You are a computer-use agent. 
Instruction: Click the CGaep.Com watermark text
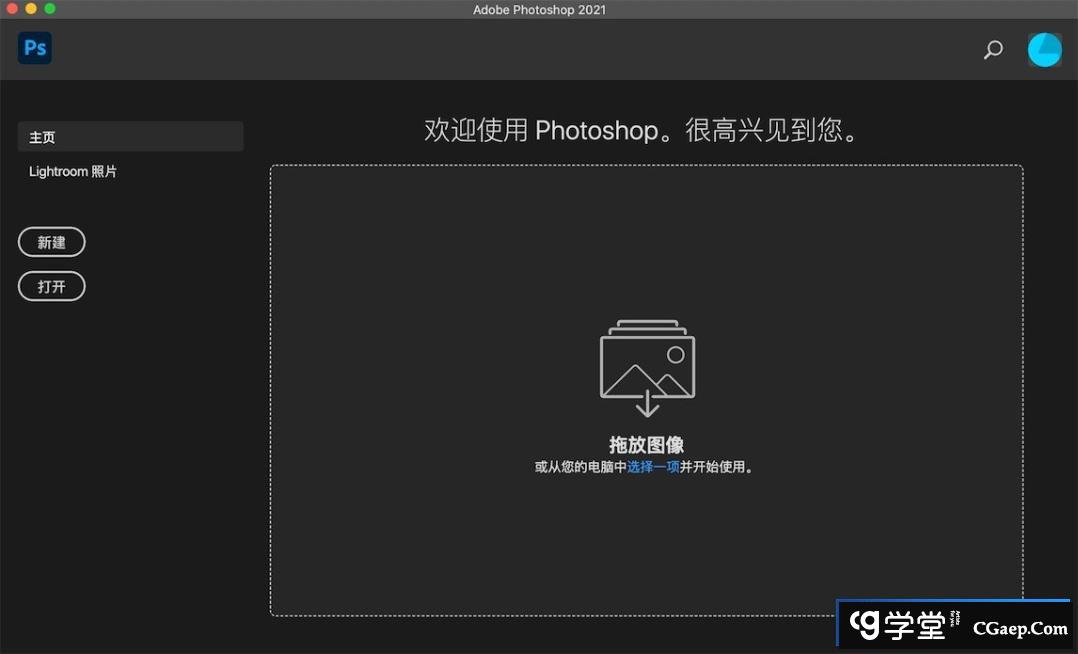[1020, 628]
